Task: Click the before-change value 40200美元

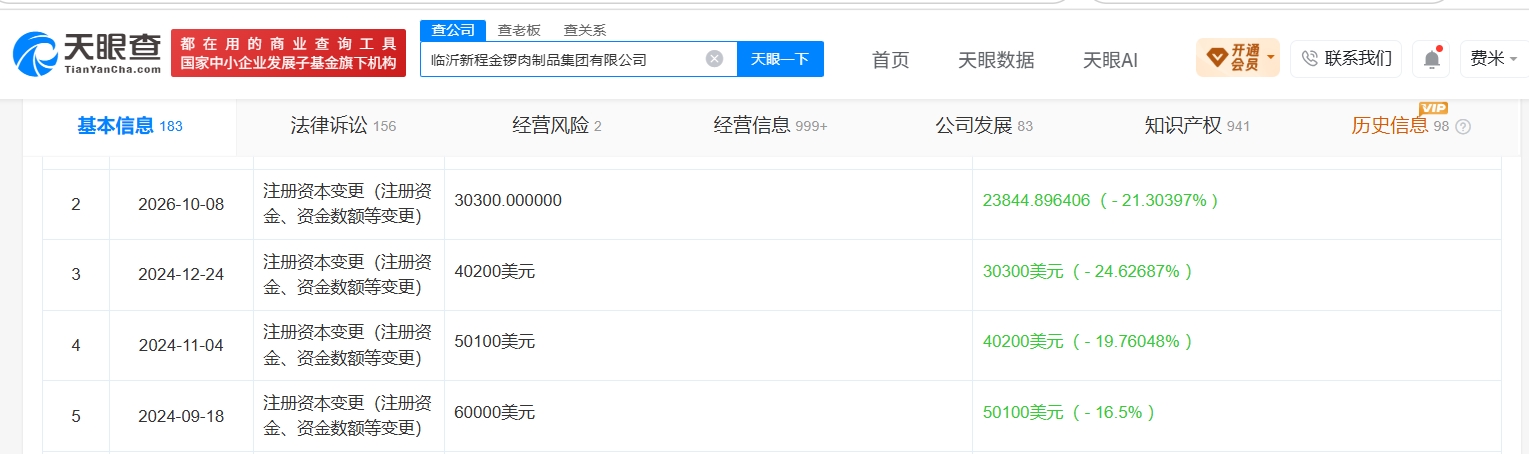Action: [494, 271]
